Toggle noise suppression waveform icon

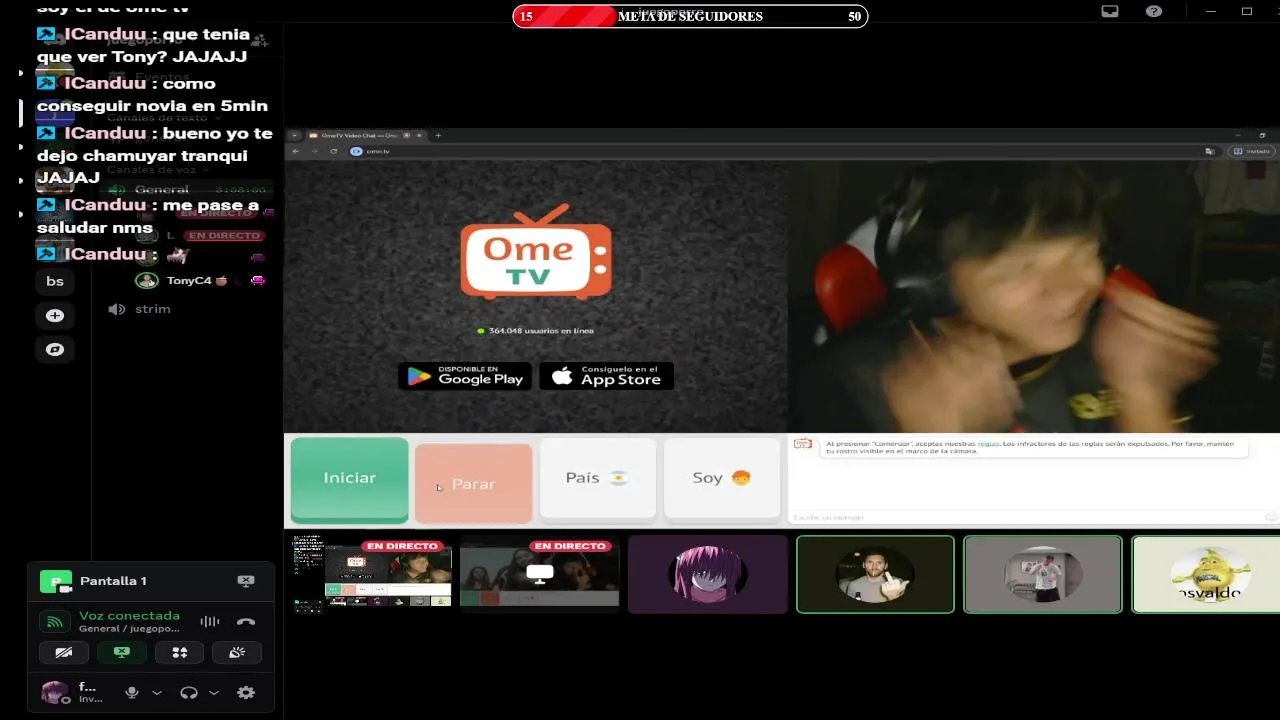tap(209, 621)
